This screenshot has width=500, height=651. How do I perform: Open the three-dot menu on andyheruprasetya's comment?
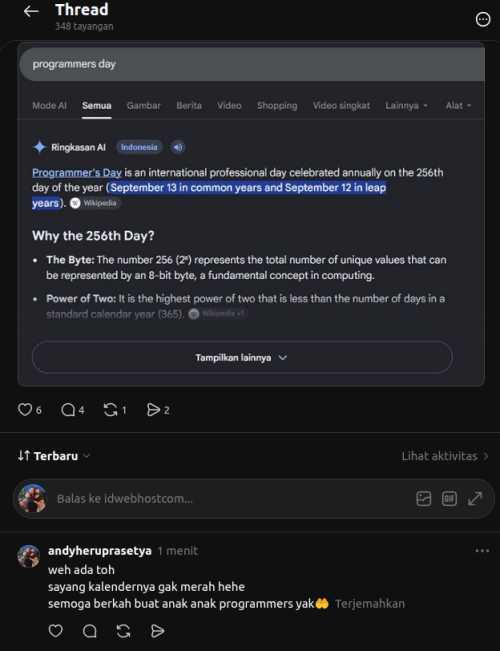pos(482,551)
